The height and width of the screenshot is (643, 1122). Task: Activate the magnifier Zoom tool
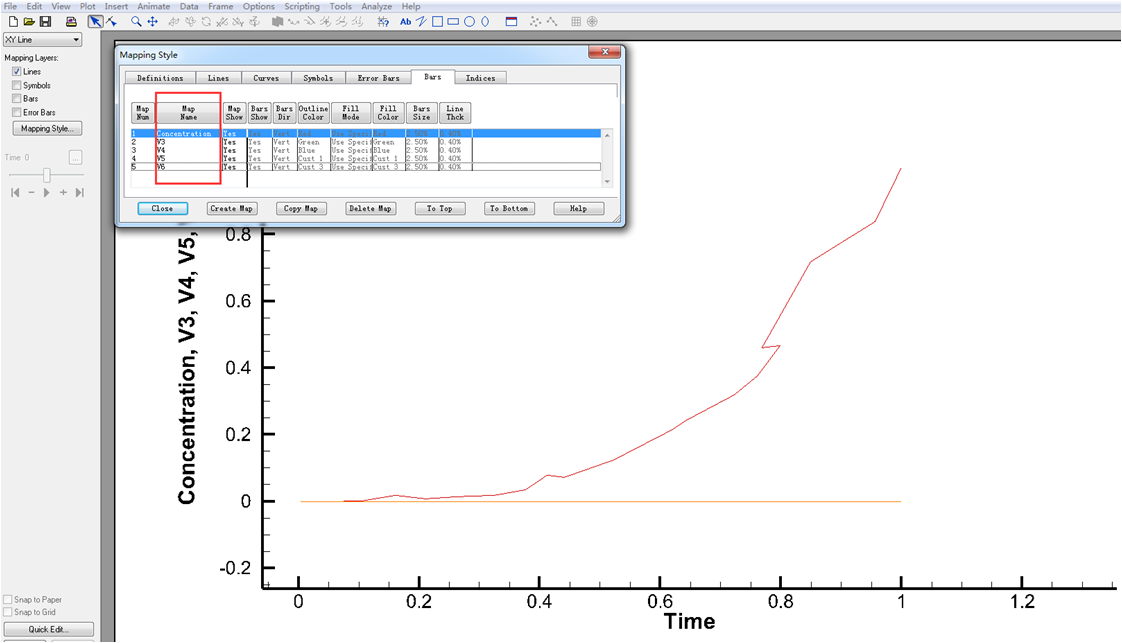point(136,21)
